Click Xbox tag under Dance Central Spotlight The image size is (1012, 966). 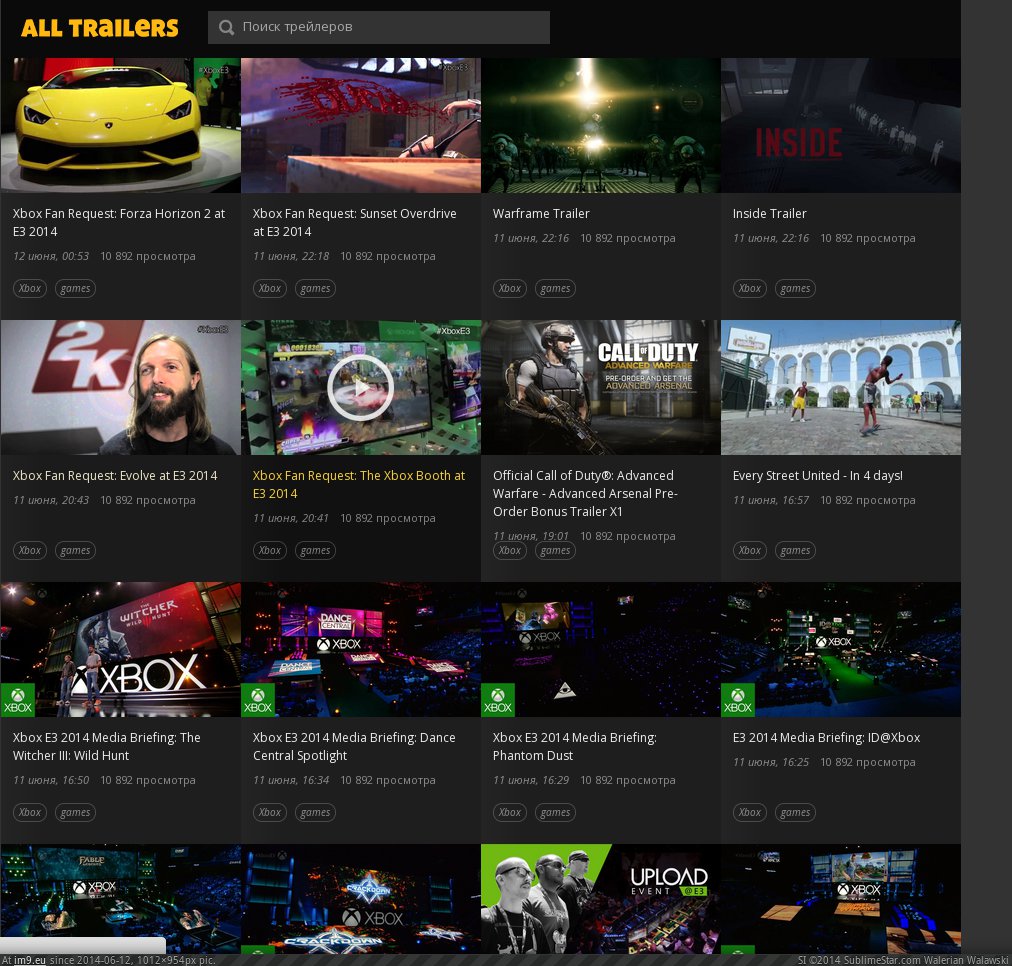tap(270, 812)
